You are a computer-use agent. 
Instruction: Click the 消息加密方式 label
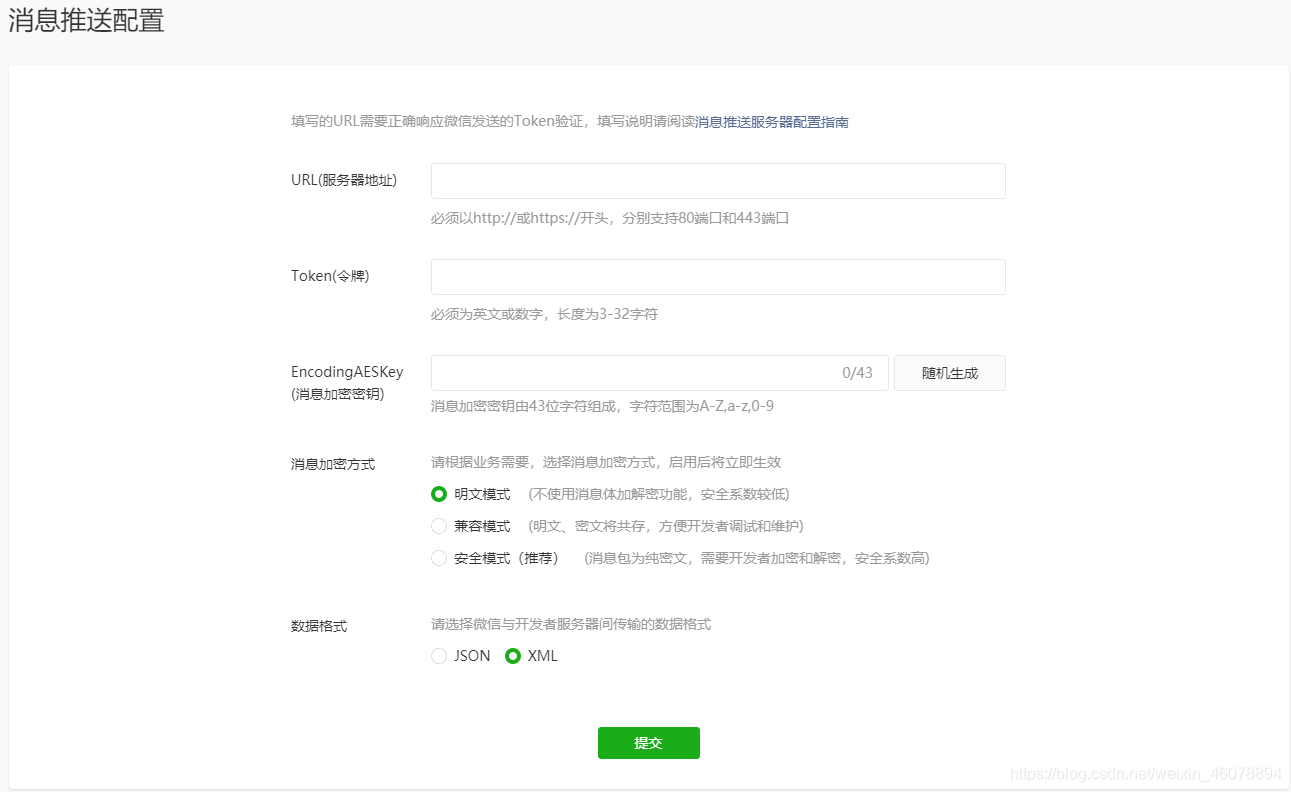333,464
